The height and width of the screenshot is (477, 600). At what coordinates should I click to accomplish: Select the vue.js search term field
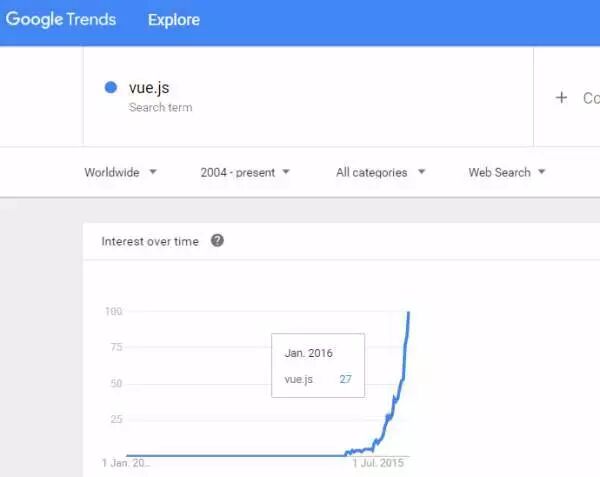pyautogui.click(x=308, y=96)
